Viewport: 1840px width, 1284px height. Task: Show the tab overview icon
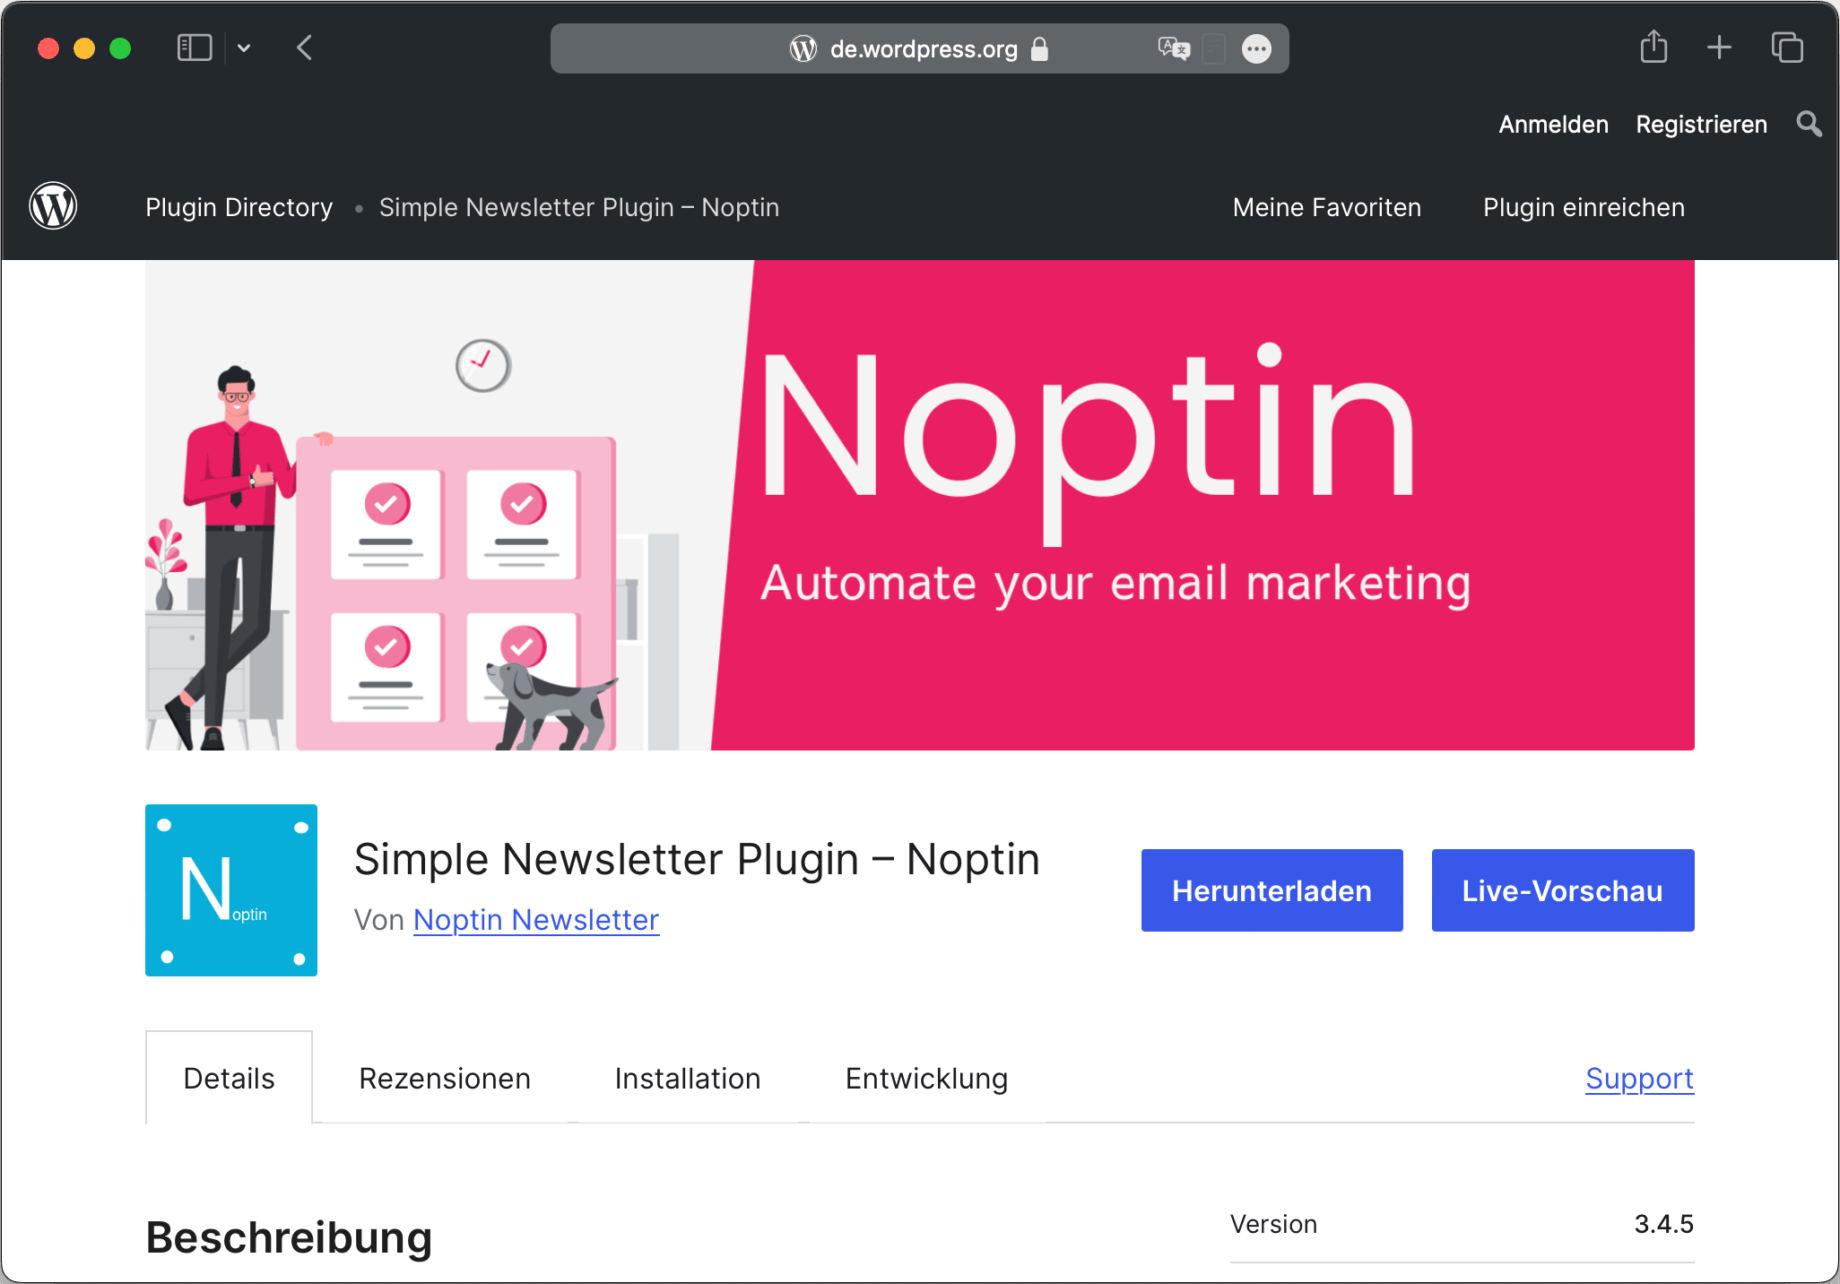1787,47
